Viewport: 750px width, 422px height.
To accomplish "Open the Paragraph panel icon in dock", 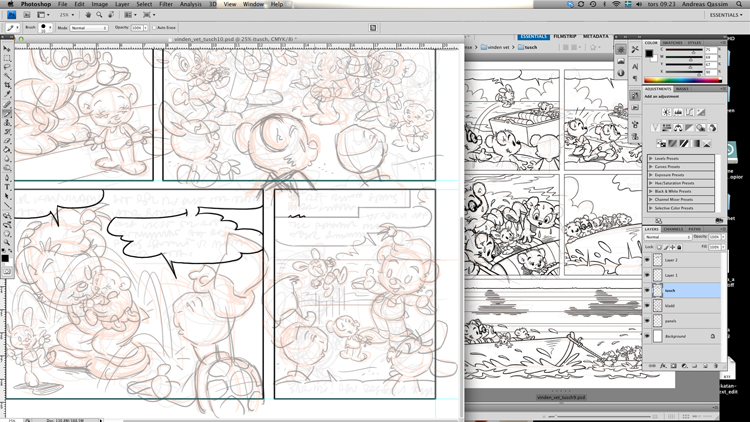I will pos(635,78).
